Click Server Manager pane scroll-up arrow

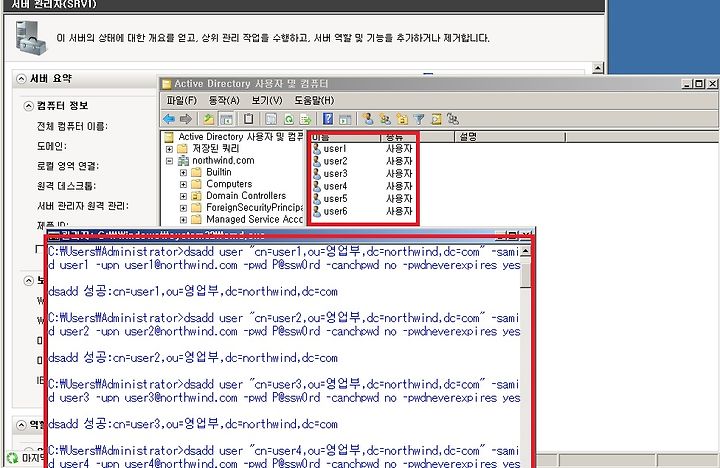[x=597, y=68]
